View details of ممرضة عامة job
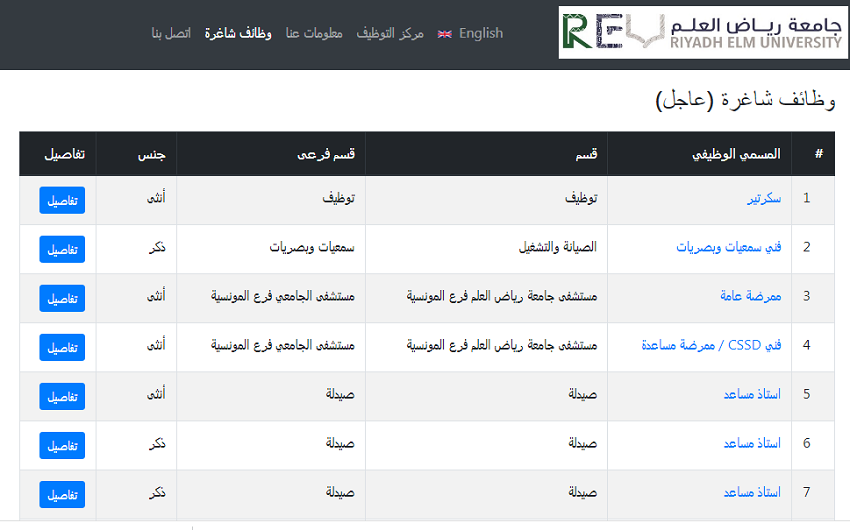This screenshot has width=850, height=530. pyautogui.click(x=62, y=298)
